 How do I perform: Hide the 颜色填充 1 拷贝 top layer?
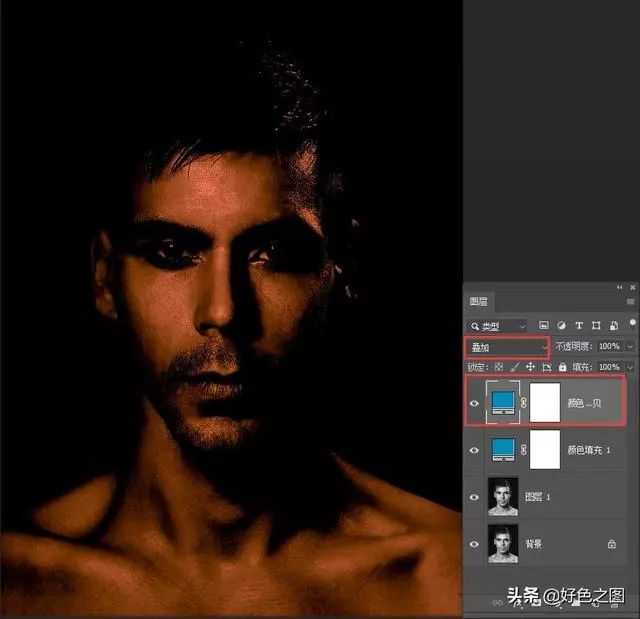coord(474,403)
